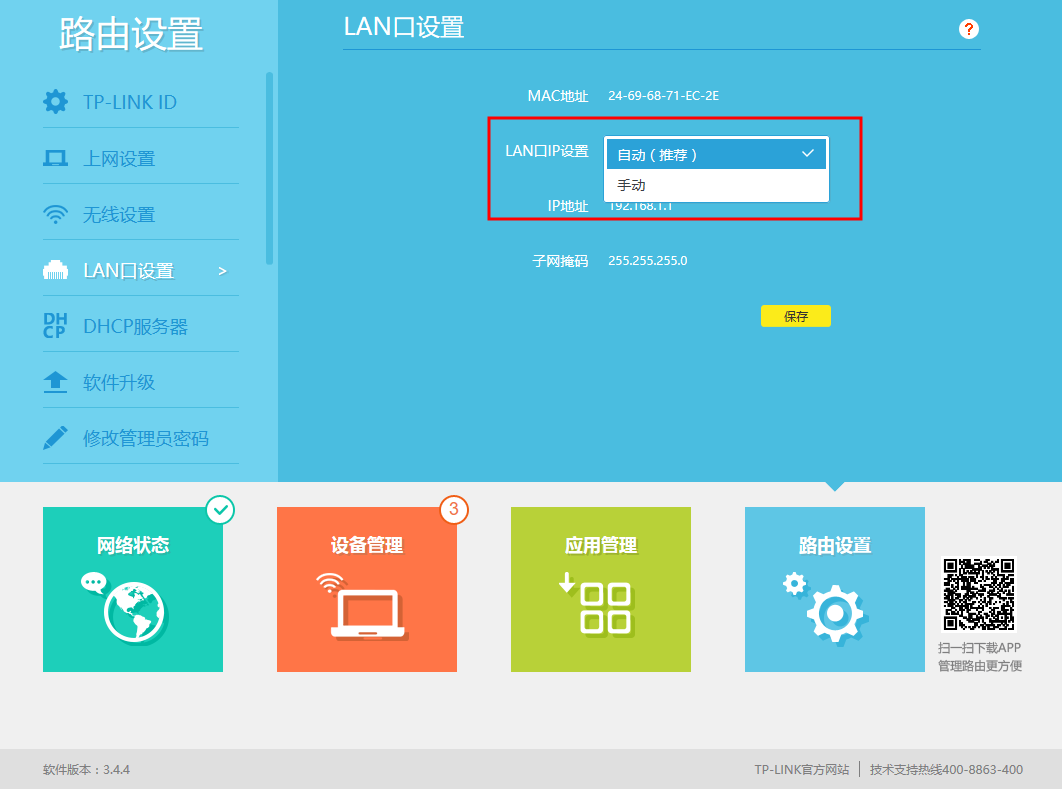Select 自动（推荐）in the LAN IP dropdown
The width and height of the screenshot is (1062, 806).
point(716,154)
